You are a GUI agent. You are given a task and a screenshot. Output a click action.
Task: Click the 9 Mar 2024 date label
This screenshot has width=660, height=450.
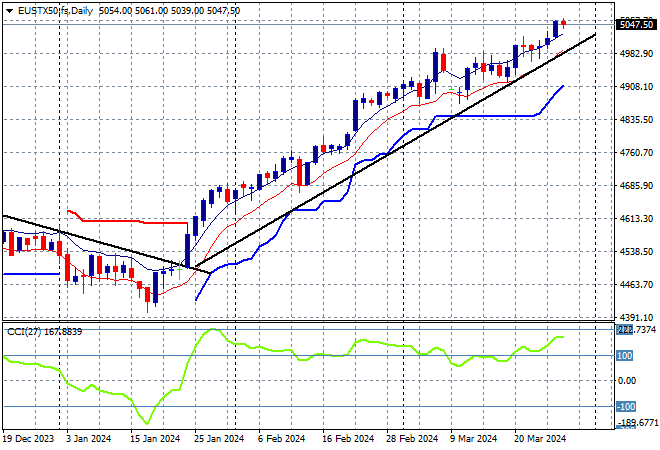(473, 438)
